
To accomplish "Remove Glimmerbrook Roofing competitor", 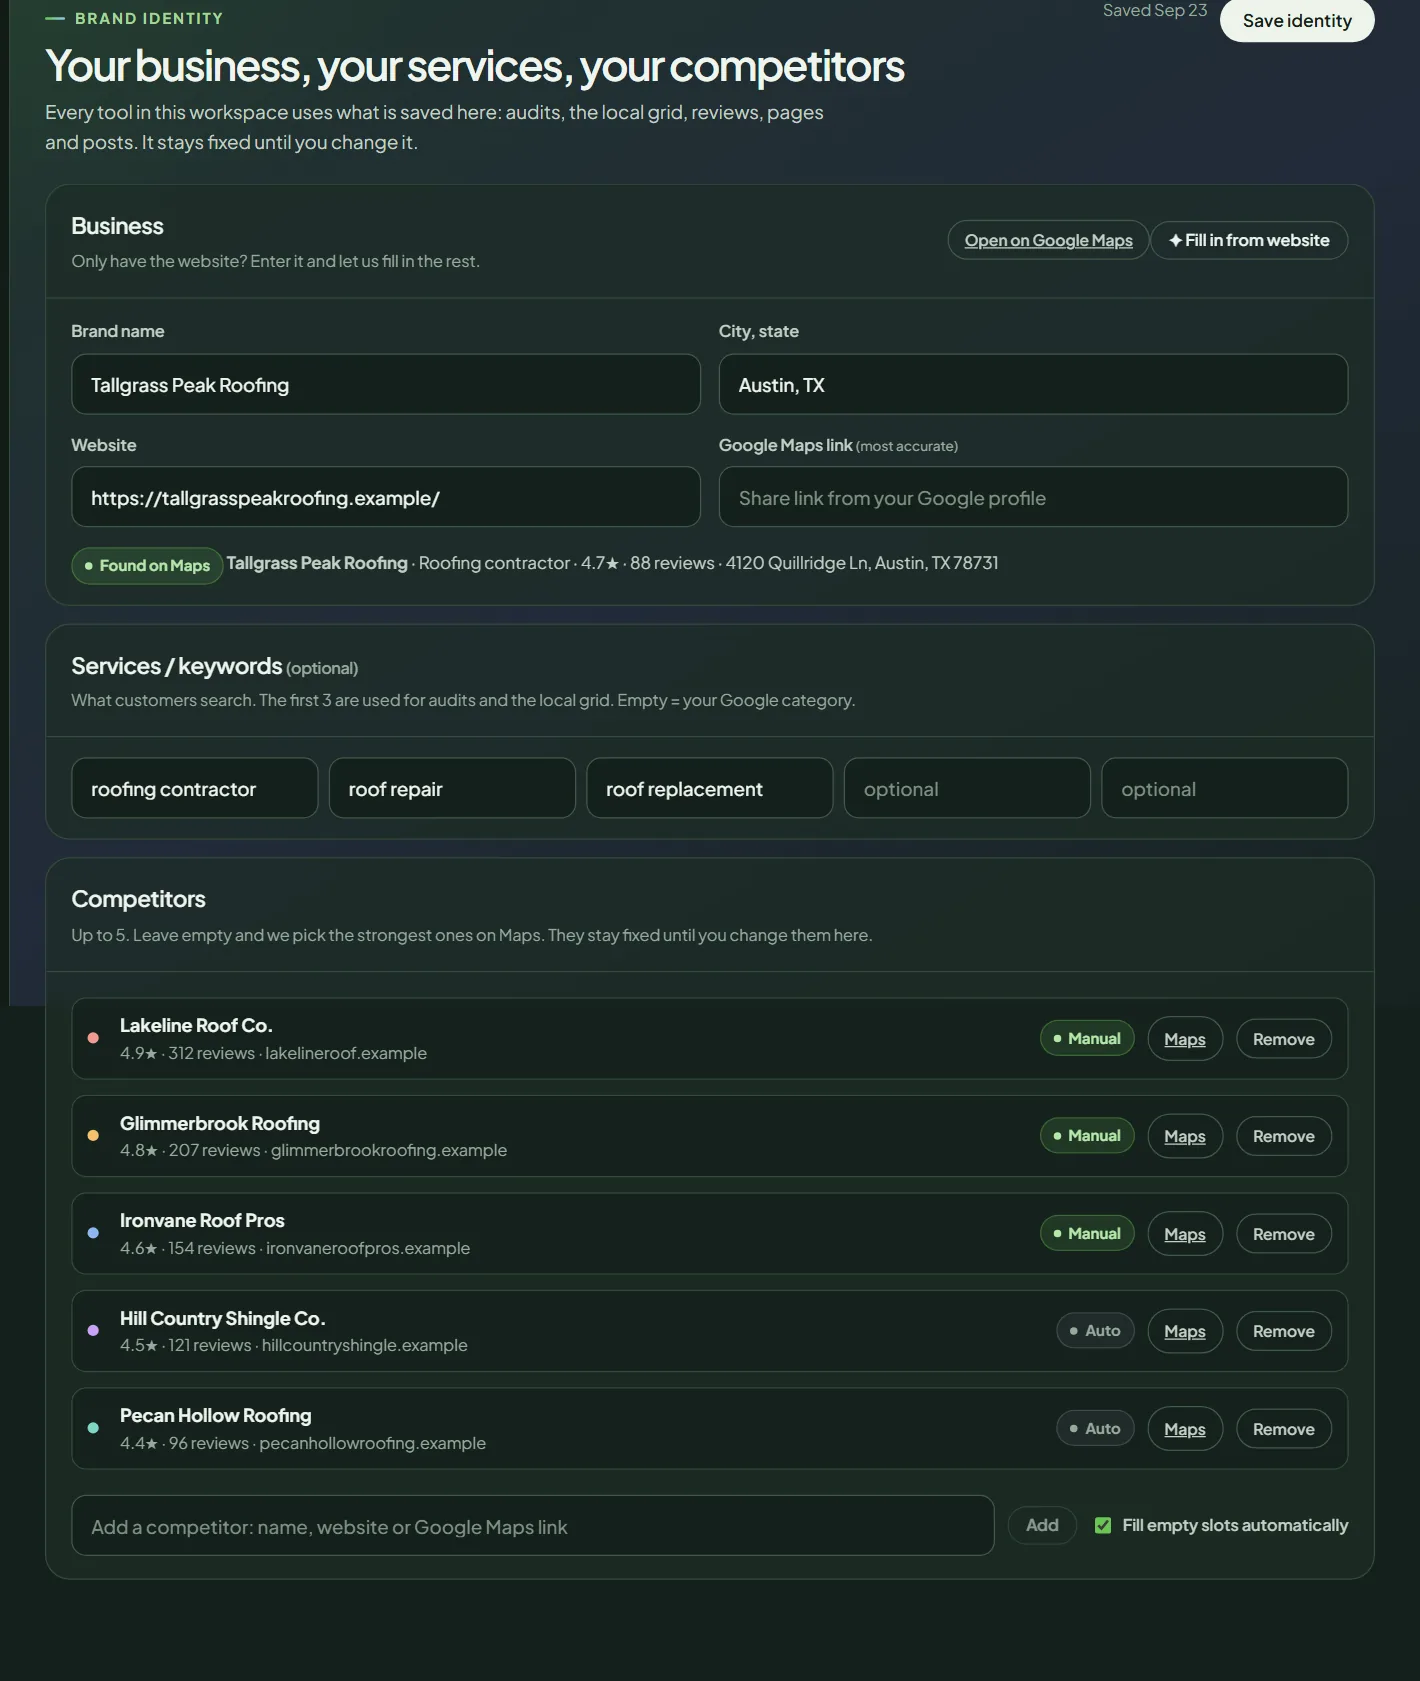I will pos(1284,1136).
